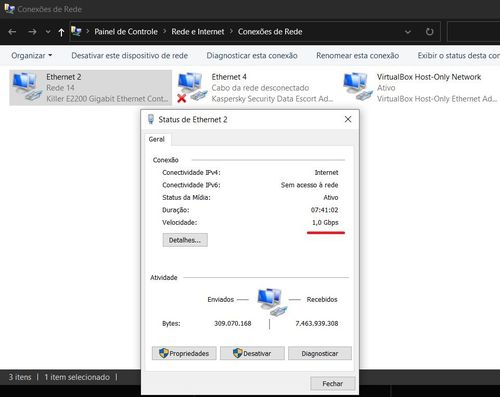The width and height of the screenshot is (500, 397).
Task: Go forward with the right arrow button
Action: [32, 32]
